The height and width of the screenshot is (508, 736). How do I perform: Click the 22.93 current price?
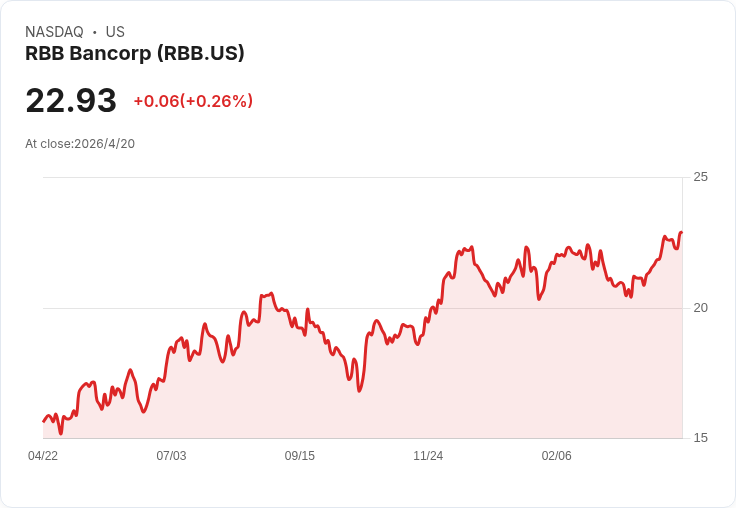point(71,100)
